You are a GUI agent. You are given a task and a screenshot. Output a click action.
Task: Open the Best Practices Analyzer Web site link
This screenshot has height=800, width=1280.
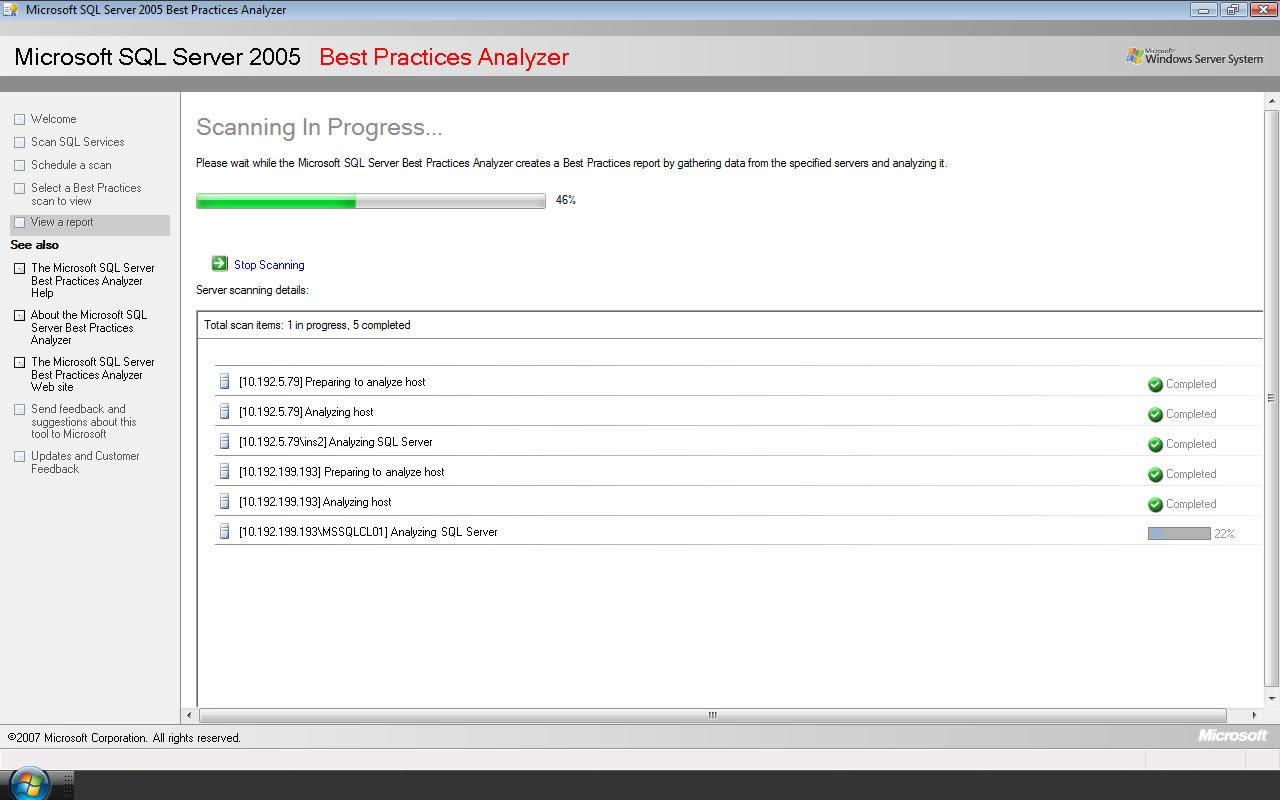93,374
